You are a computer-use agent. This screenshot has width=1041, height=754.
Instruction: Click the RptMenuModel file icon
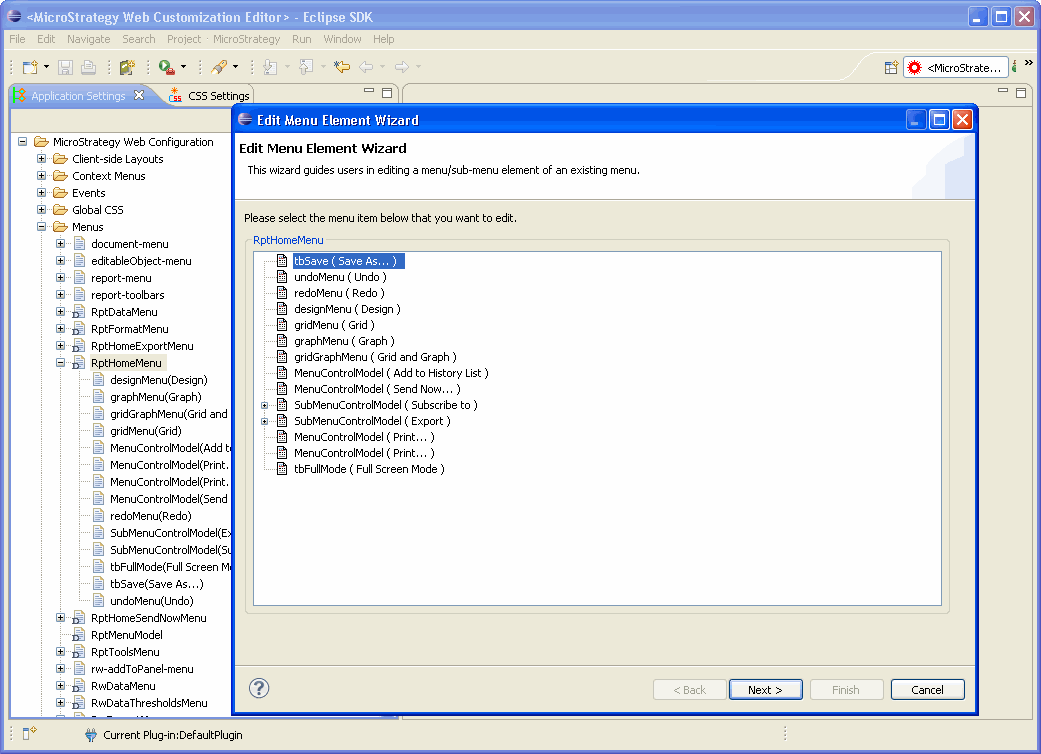click(x=79, y=635)
